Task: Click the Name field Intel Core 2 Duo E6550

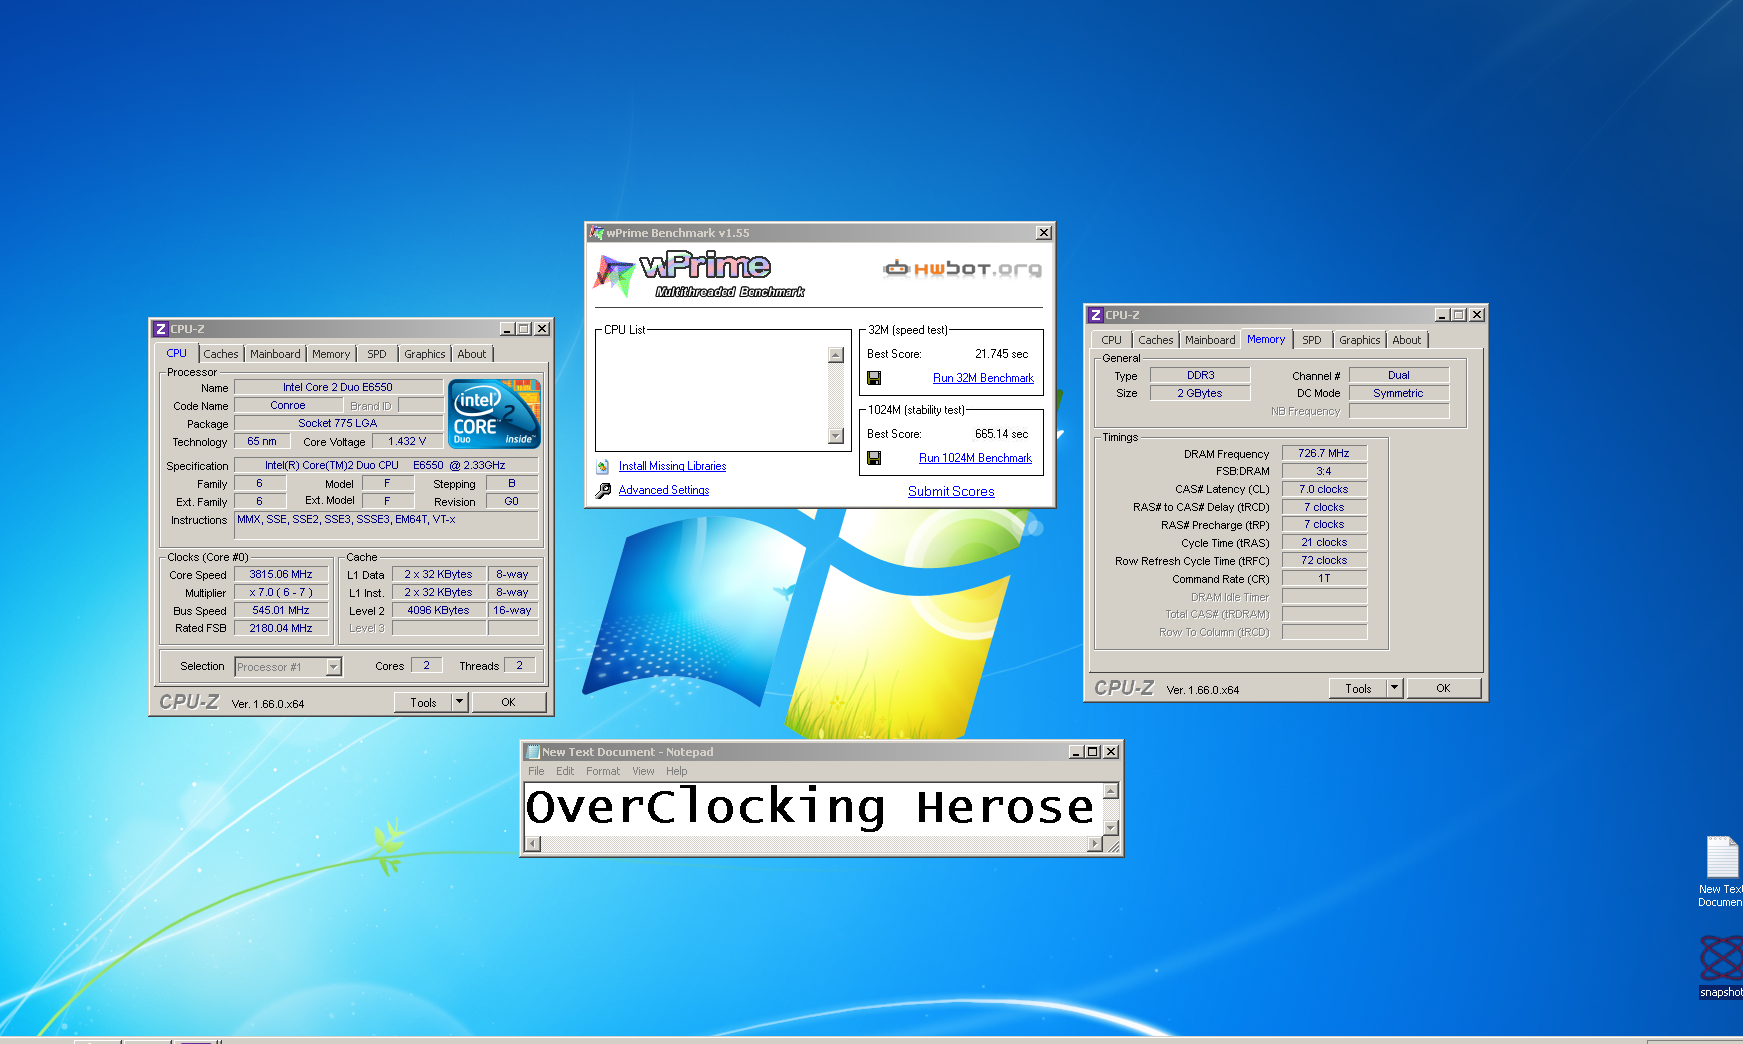Action: click(338, 387)
